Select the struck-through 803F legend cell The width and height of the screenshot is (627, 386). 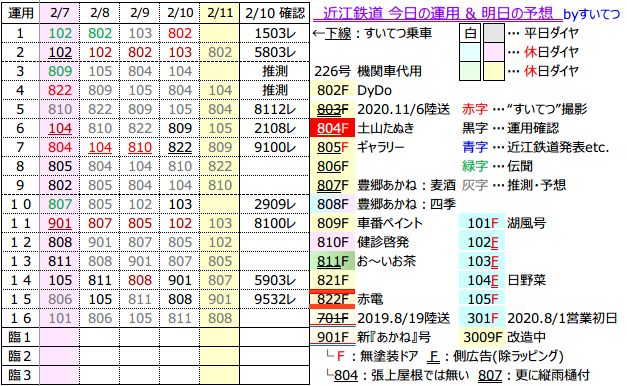[x=332, y=109]
